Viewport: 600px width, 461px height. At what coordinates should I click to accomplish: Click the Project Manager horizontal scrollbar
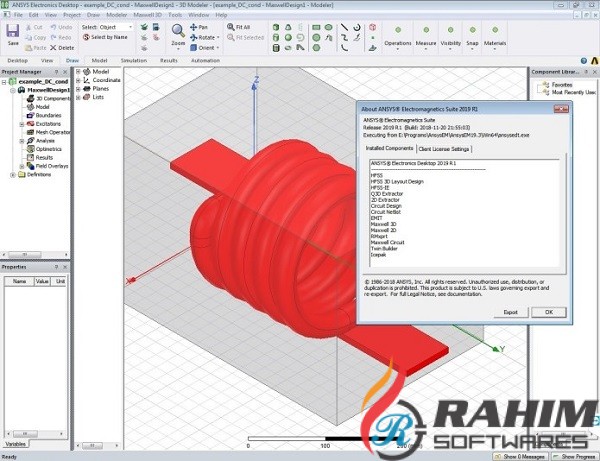(34, 254)
